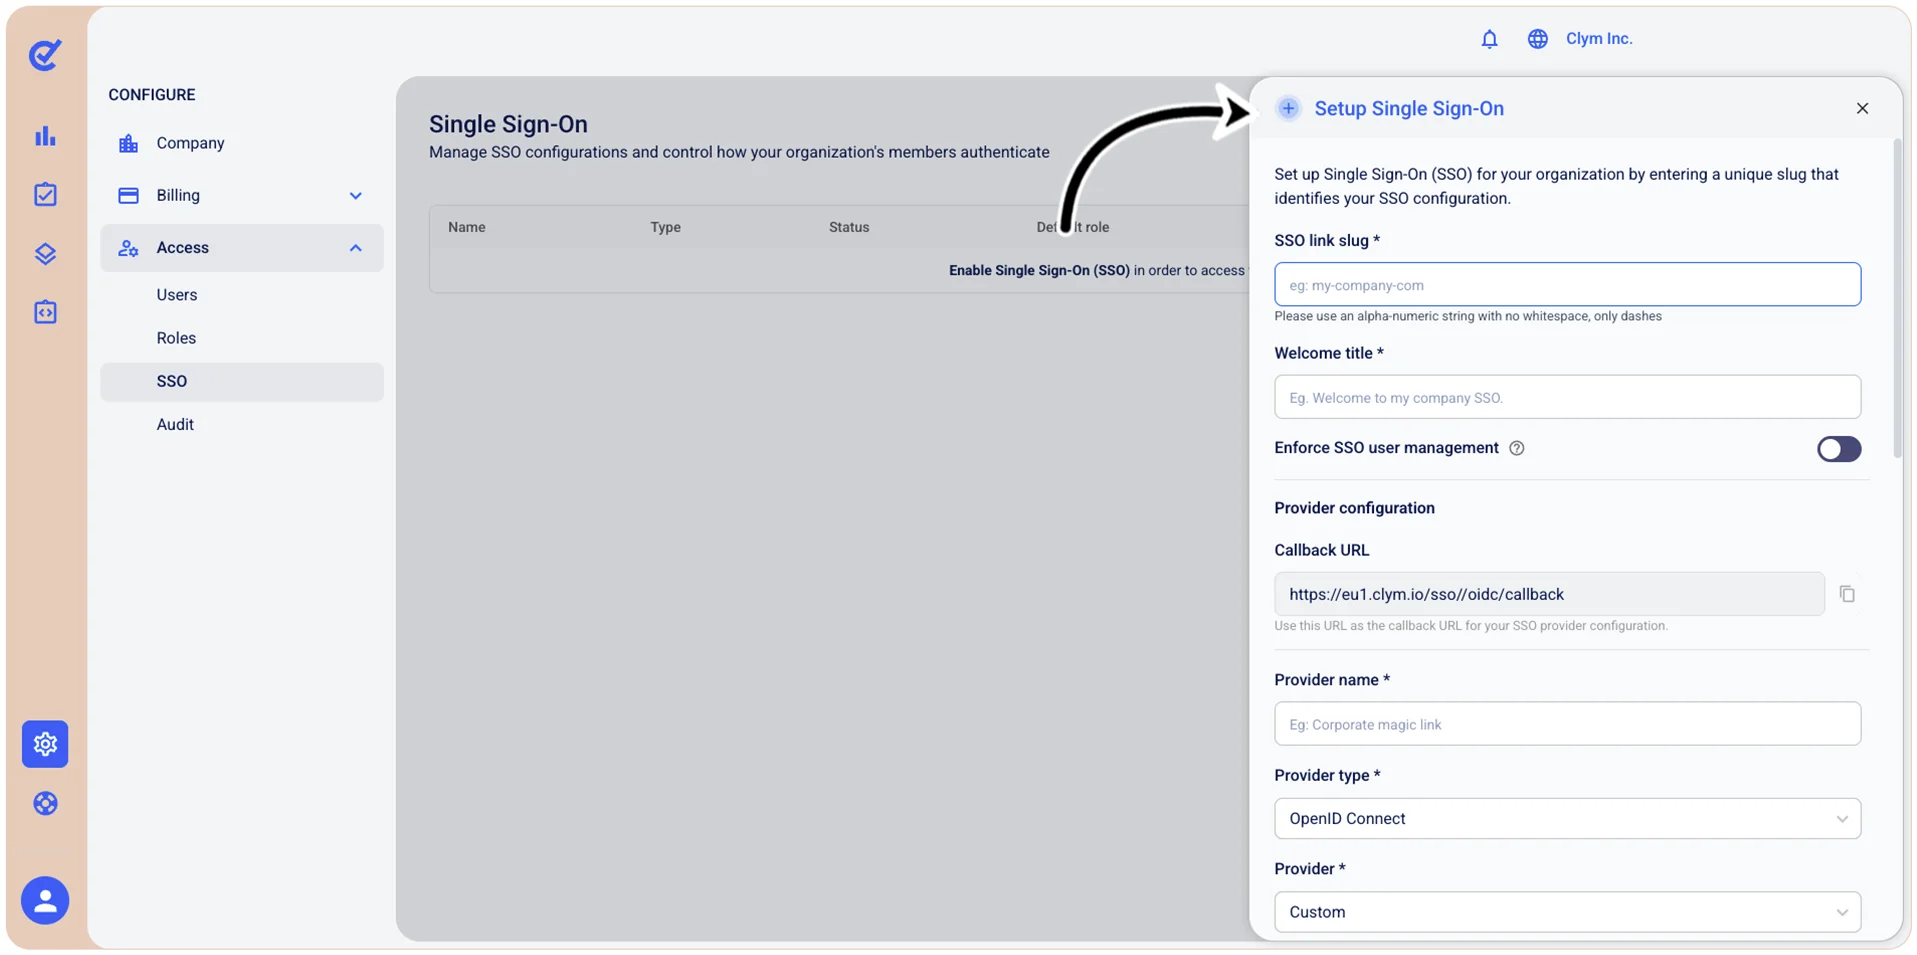Select the settings gear sidebar icon
Image resolution: width=1917 pixels, height=955 pixels.
click(45, 744)
